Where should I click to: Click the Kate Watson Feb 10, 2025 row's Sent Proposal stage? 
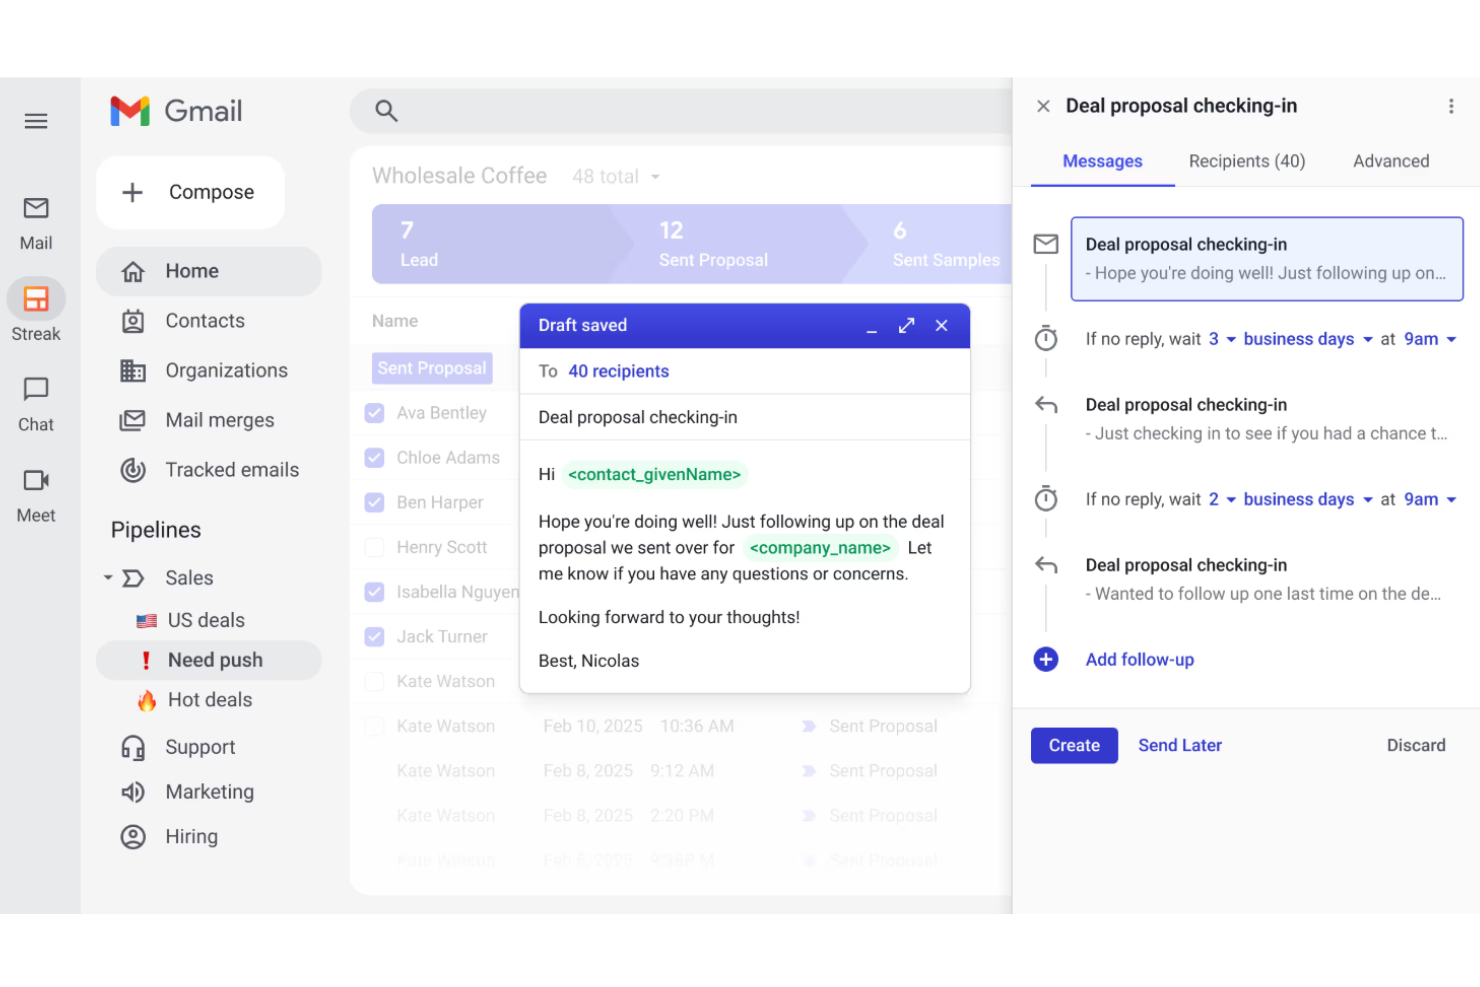(x=870, y=726)
